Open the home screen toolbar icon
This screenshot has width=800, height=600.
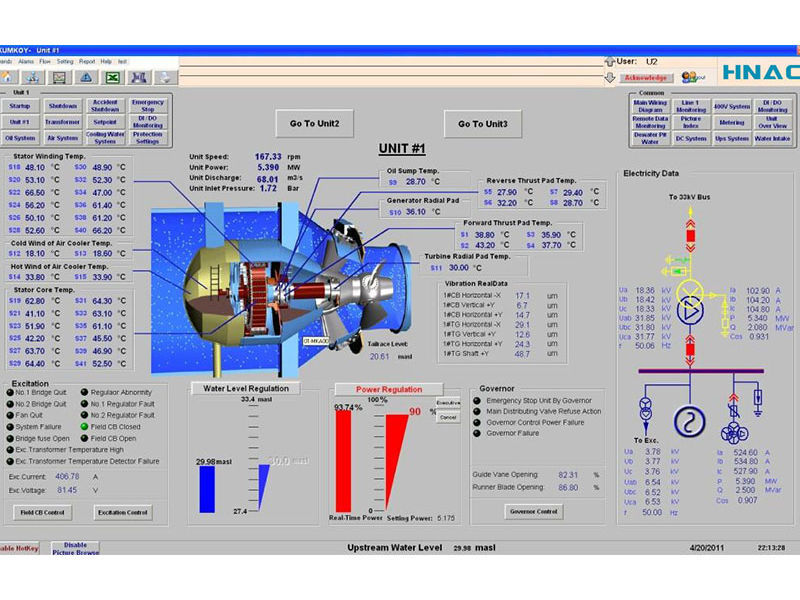pyautogui.click(x=7, y=77)
